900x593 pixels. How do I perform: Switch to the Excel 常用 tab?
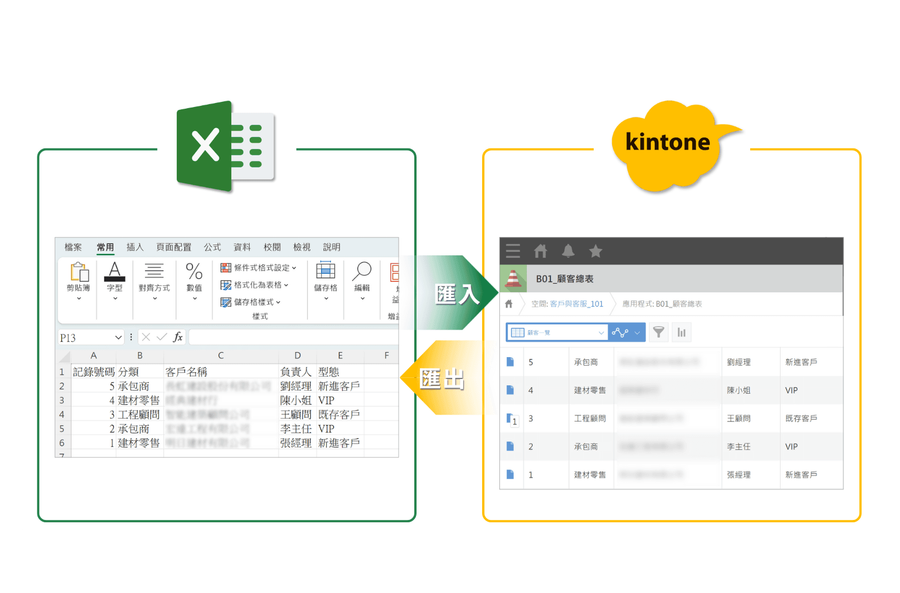[105, 247]
